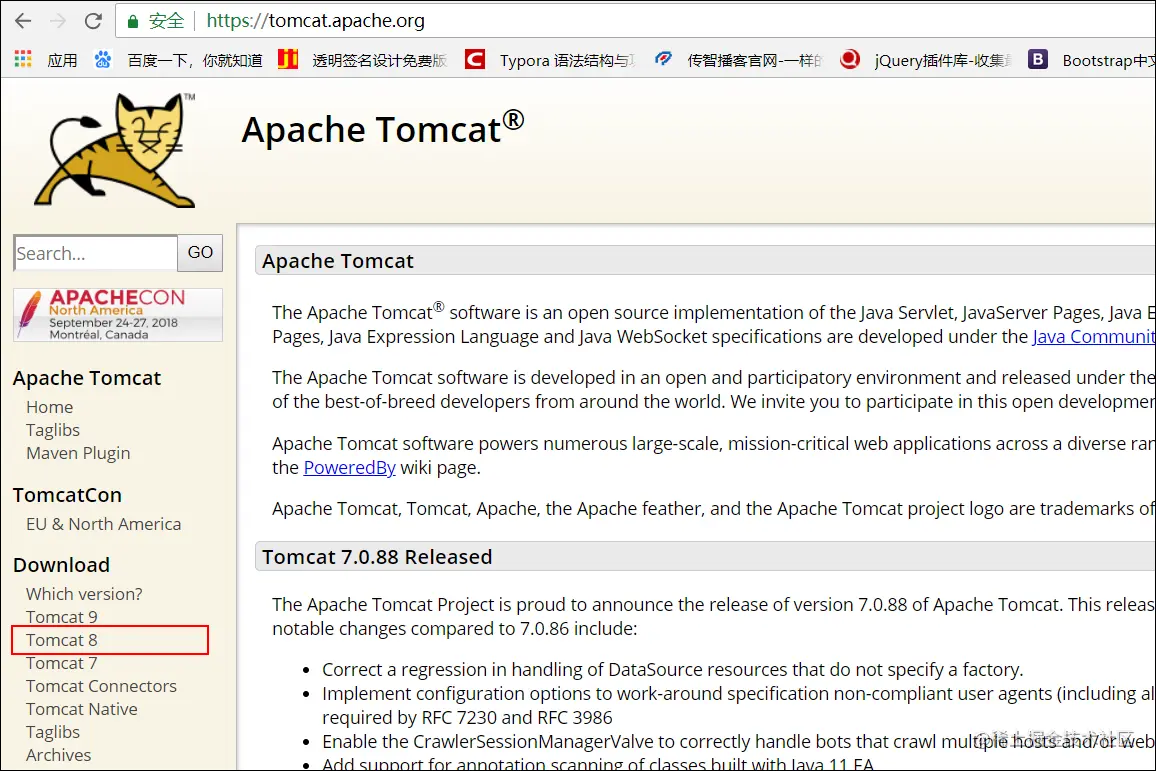
Task: Click the 应用 bookmark label
Action: point(62,60)
